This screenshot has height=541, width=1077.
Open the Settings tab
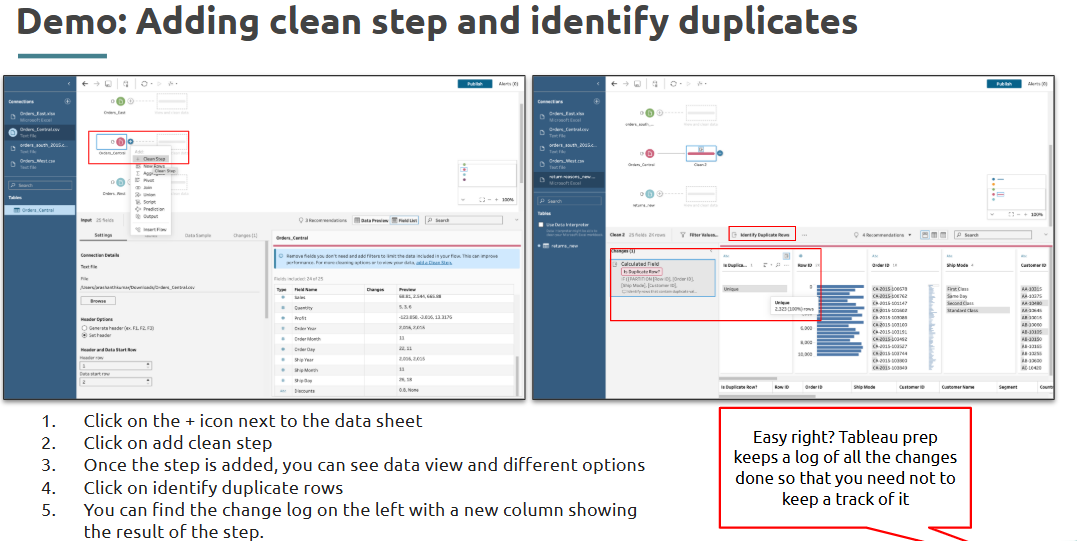104,235
